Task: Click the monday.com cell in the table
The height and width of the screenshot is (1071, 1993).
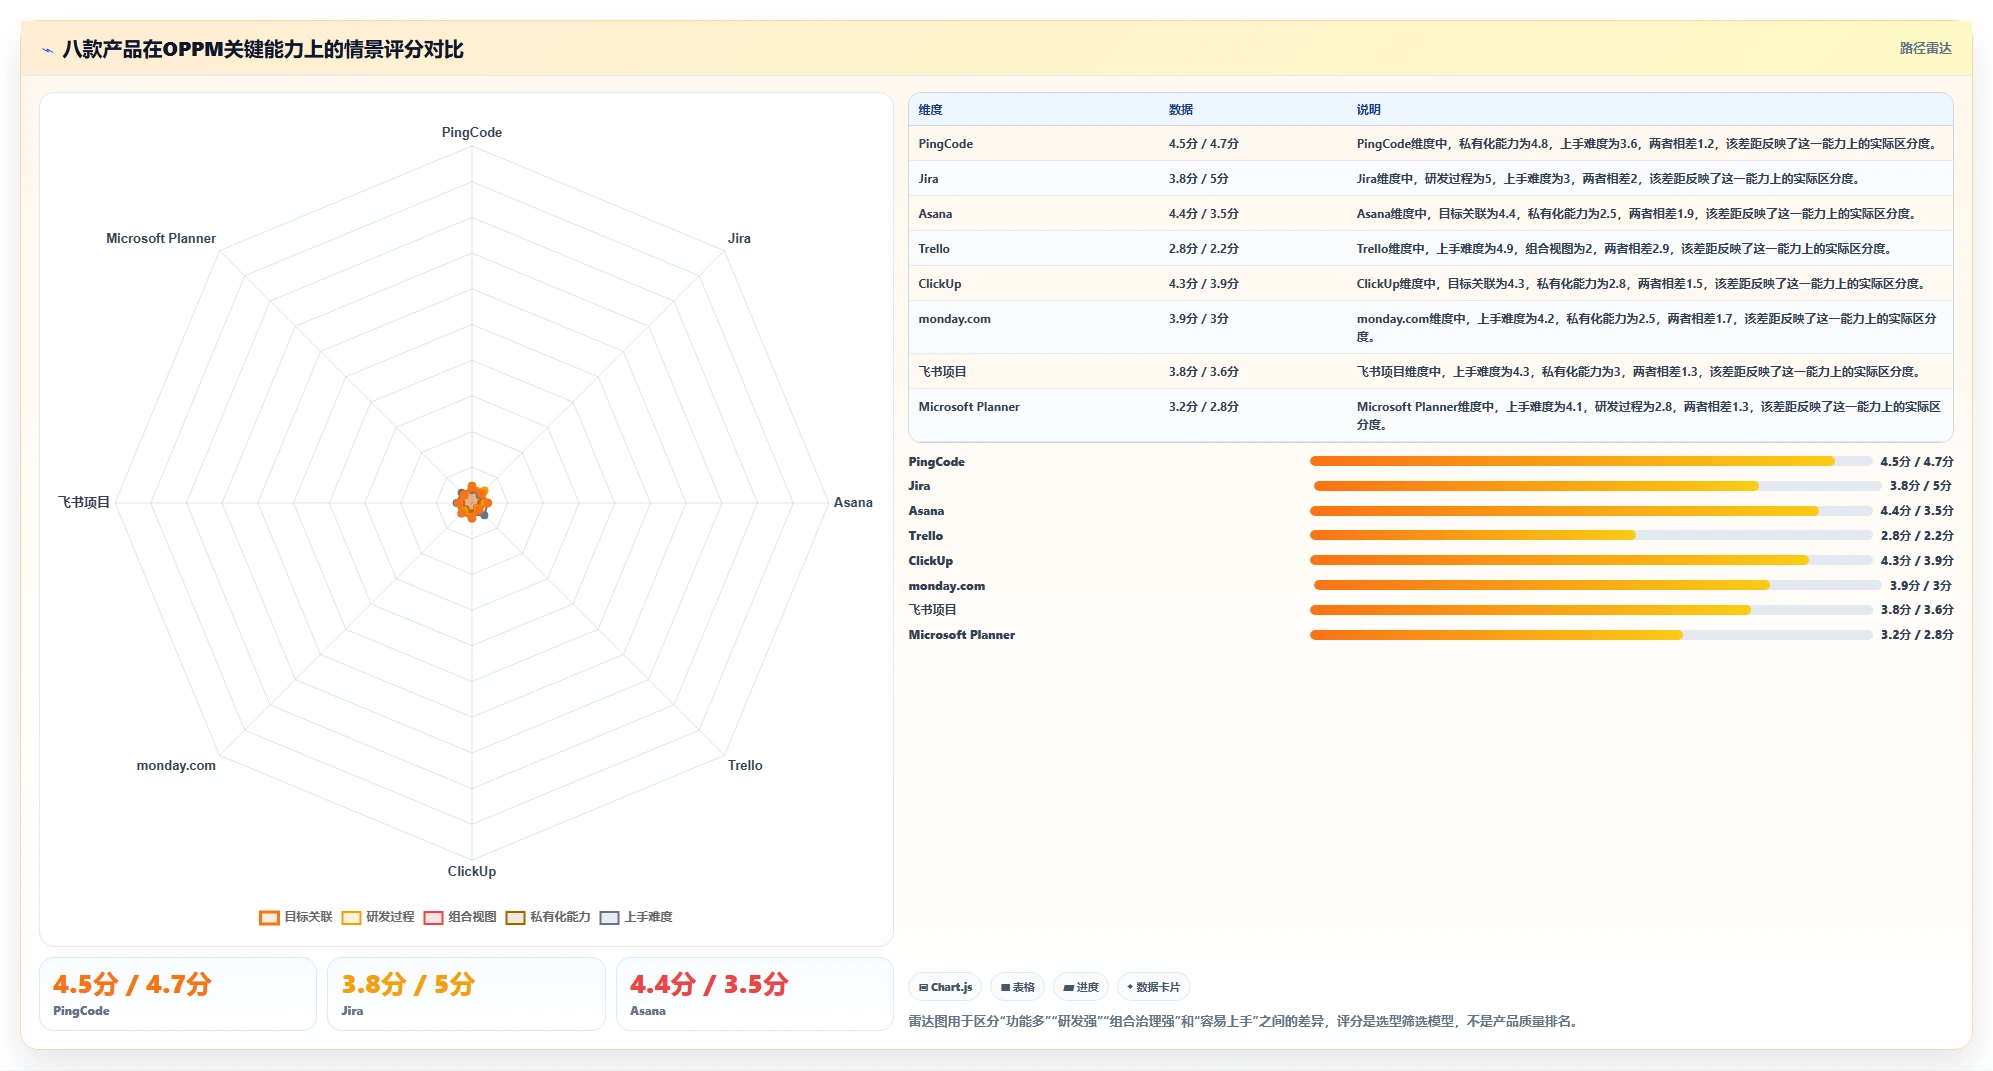Action: coord(1034,327)
